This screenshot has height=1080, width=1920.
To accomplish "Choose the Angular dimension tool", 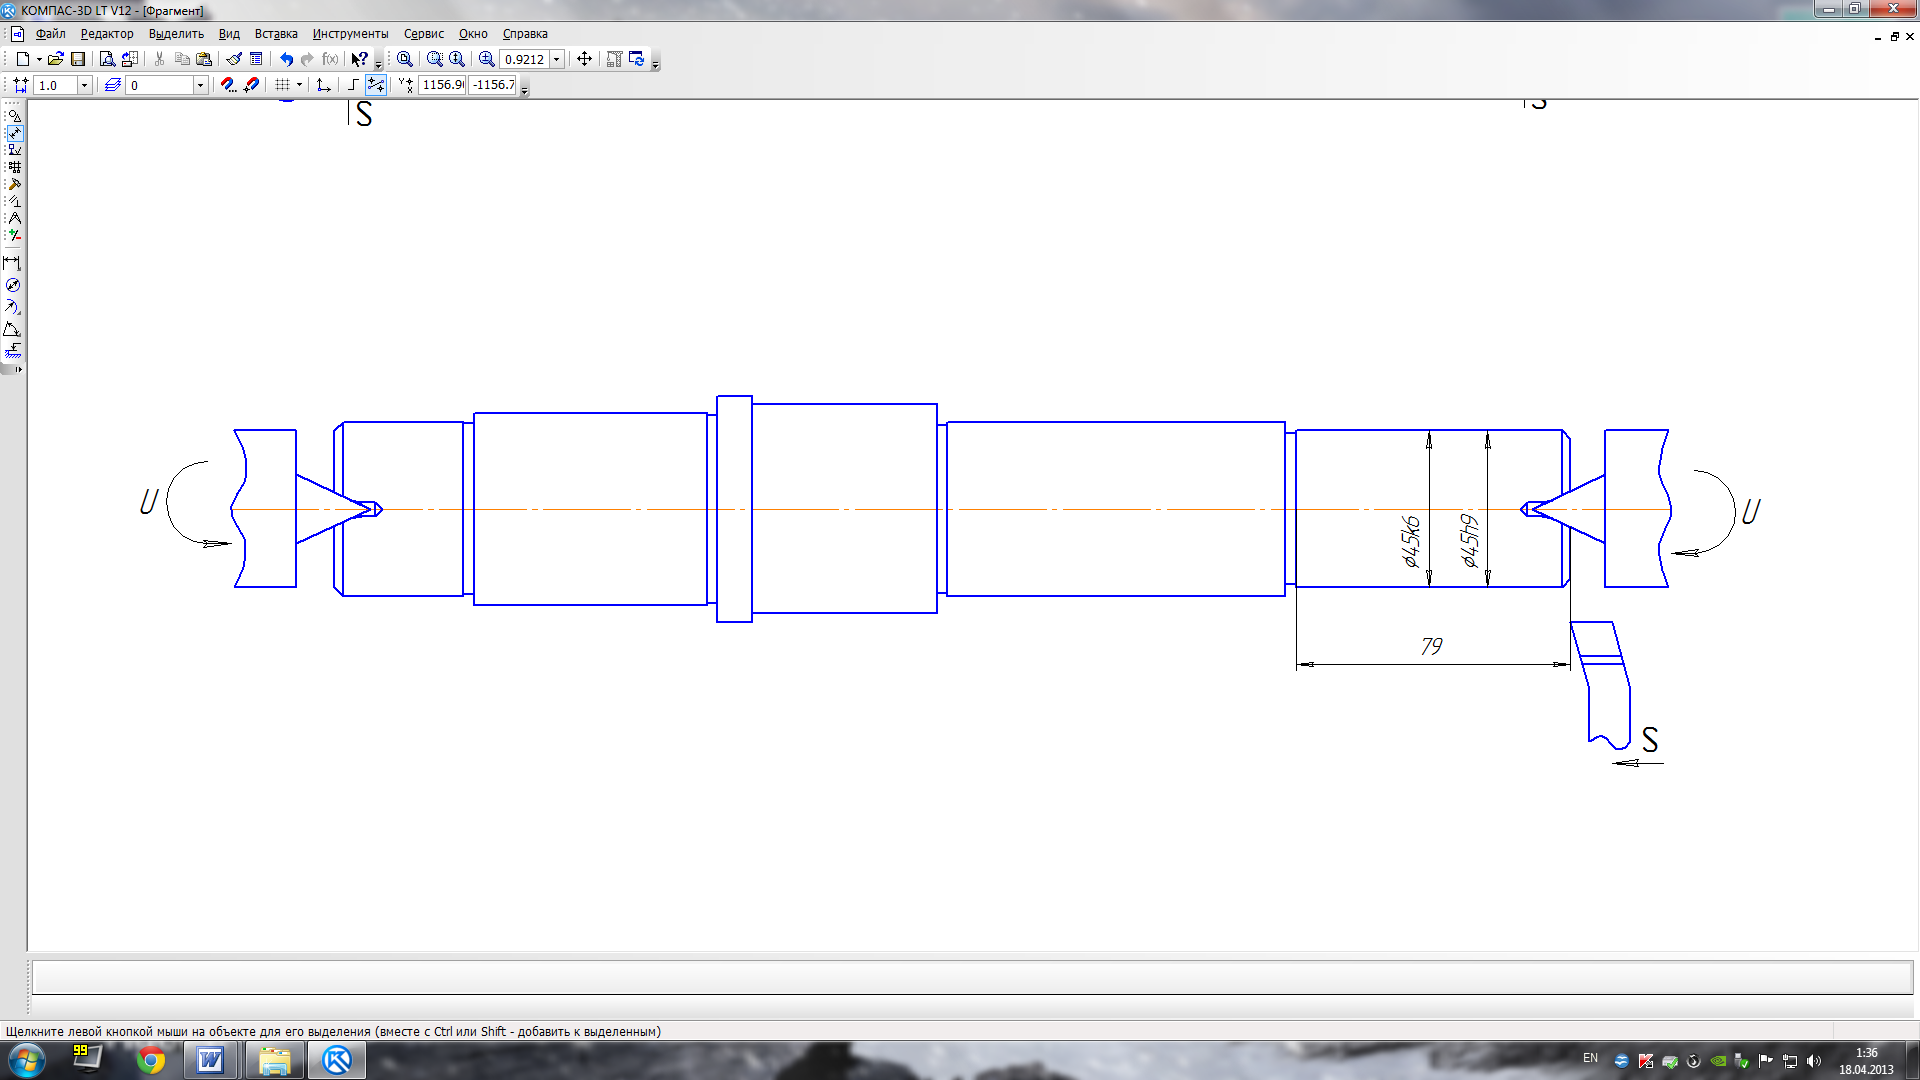I will point(12,329).
